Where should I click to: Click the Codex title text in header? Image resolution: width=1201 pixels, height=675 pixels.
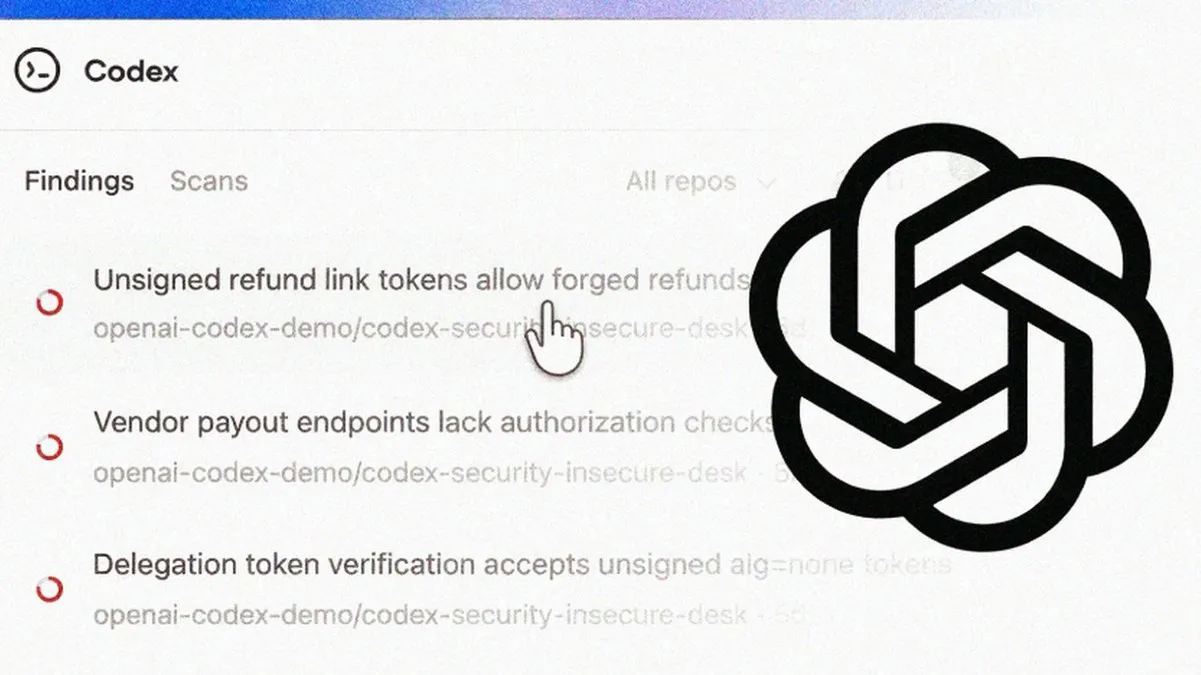coord(131,72)
